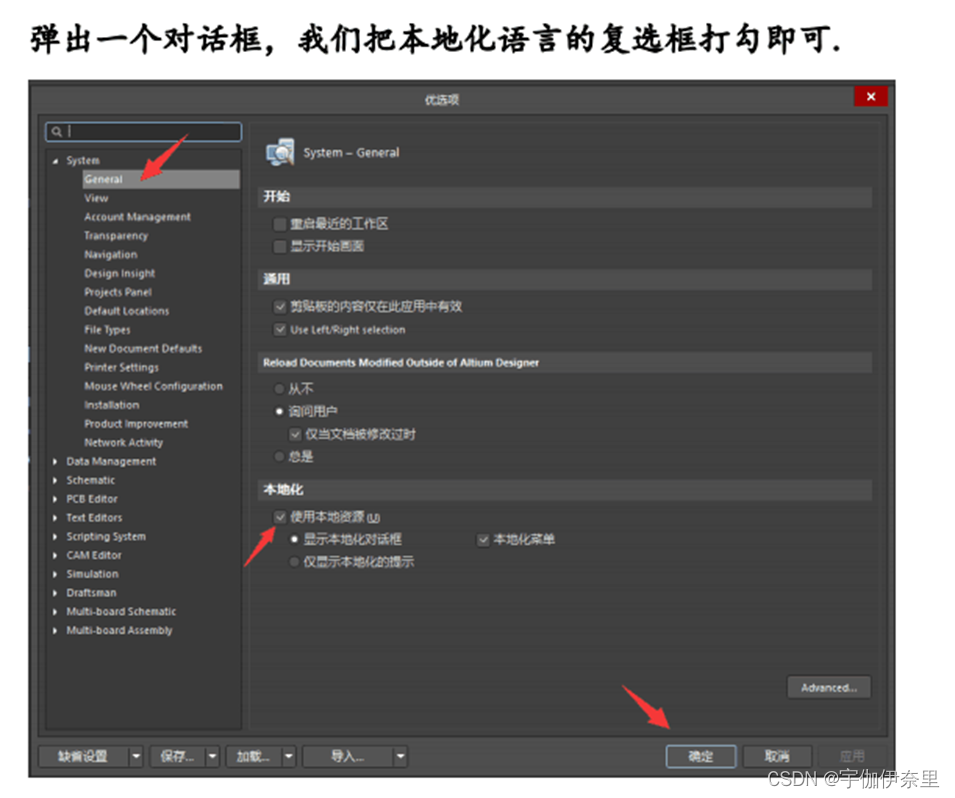Expand the Text Editors node
Image resolution: width=955 pixels, height=798 pixels.
[x=55, y=518]
